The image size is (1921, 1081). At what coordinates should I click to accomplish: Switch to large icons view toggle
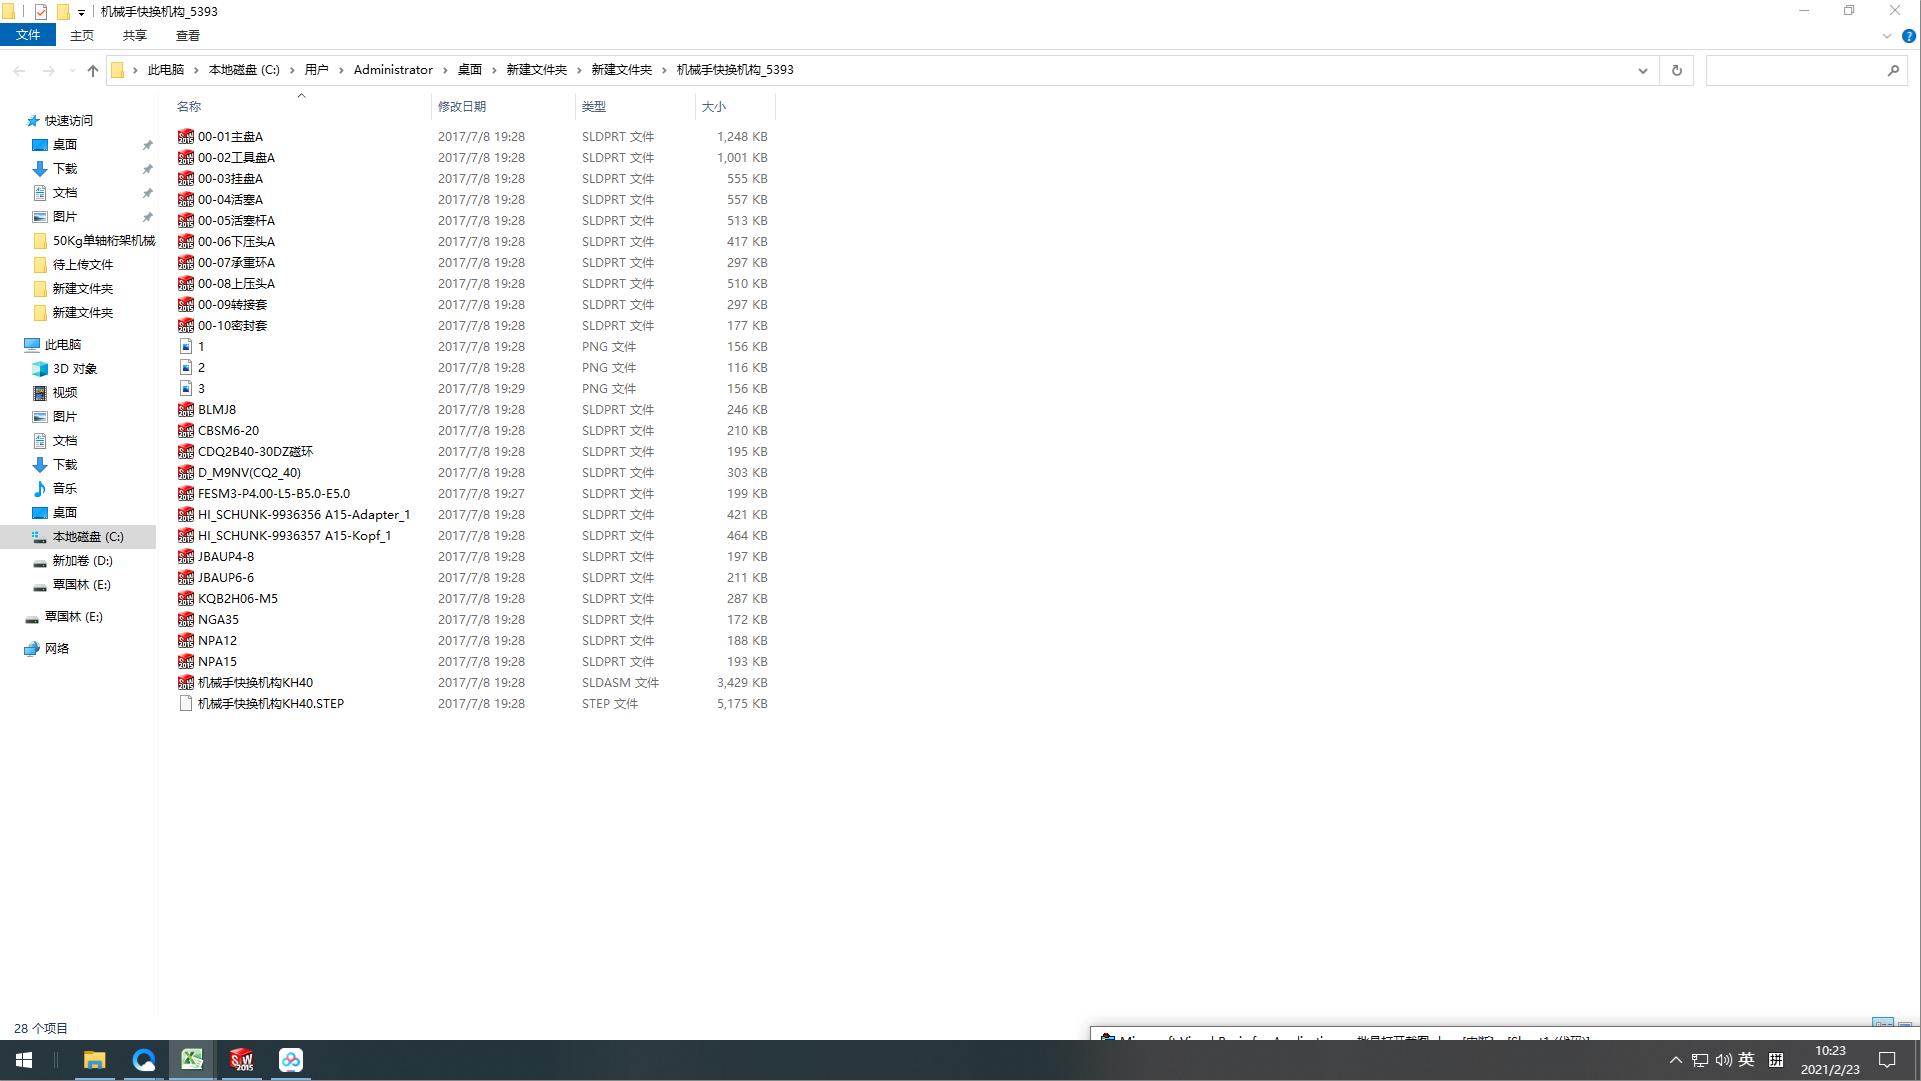click(1905, 1027)
